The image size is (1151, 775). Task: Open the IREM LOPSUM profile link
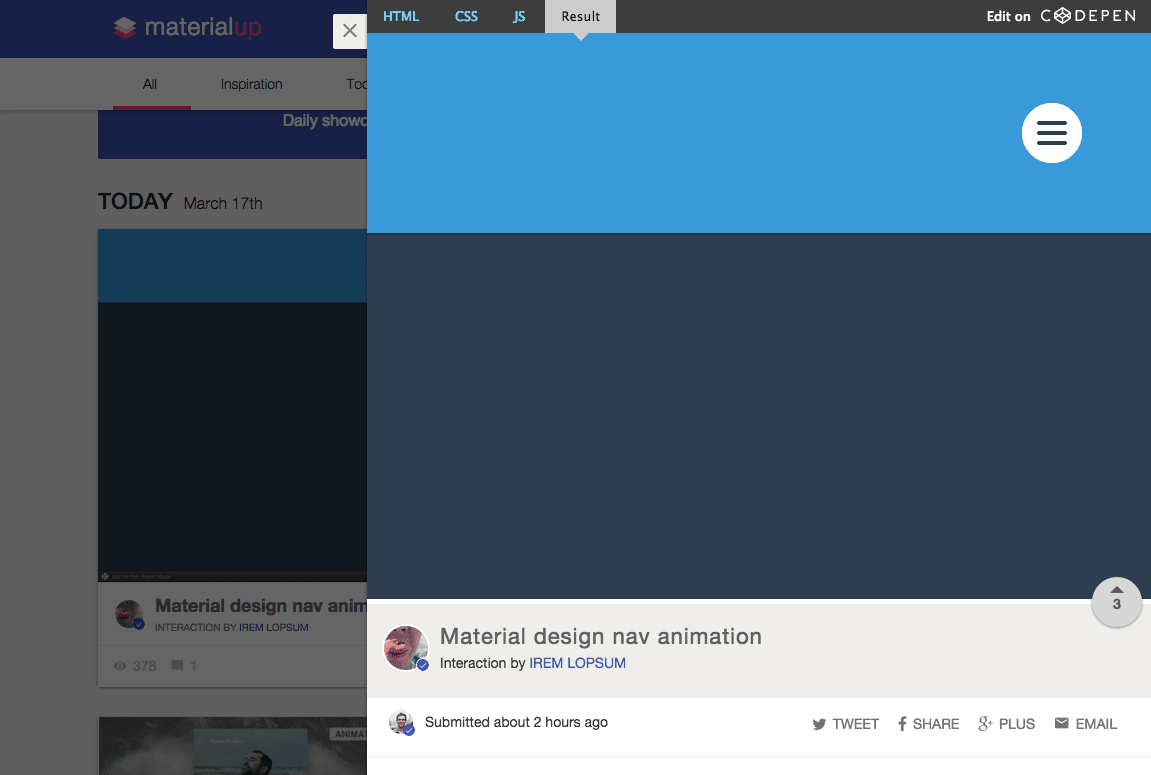tap(577, 663)
